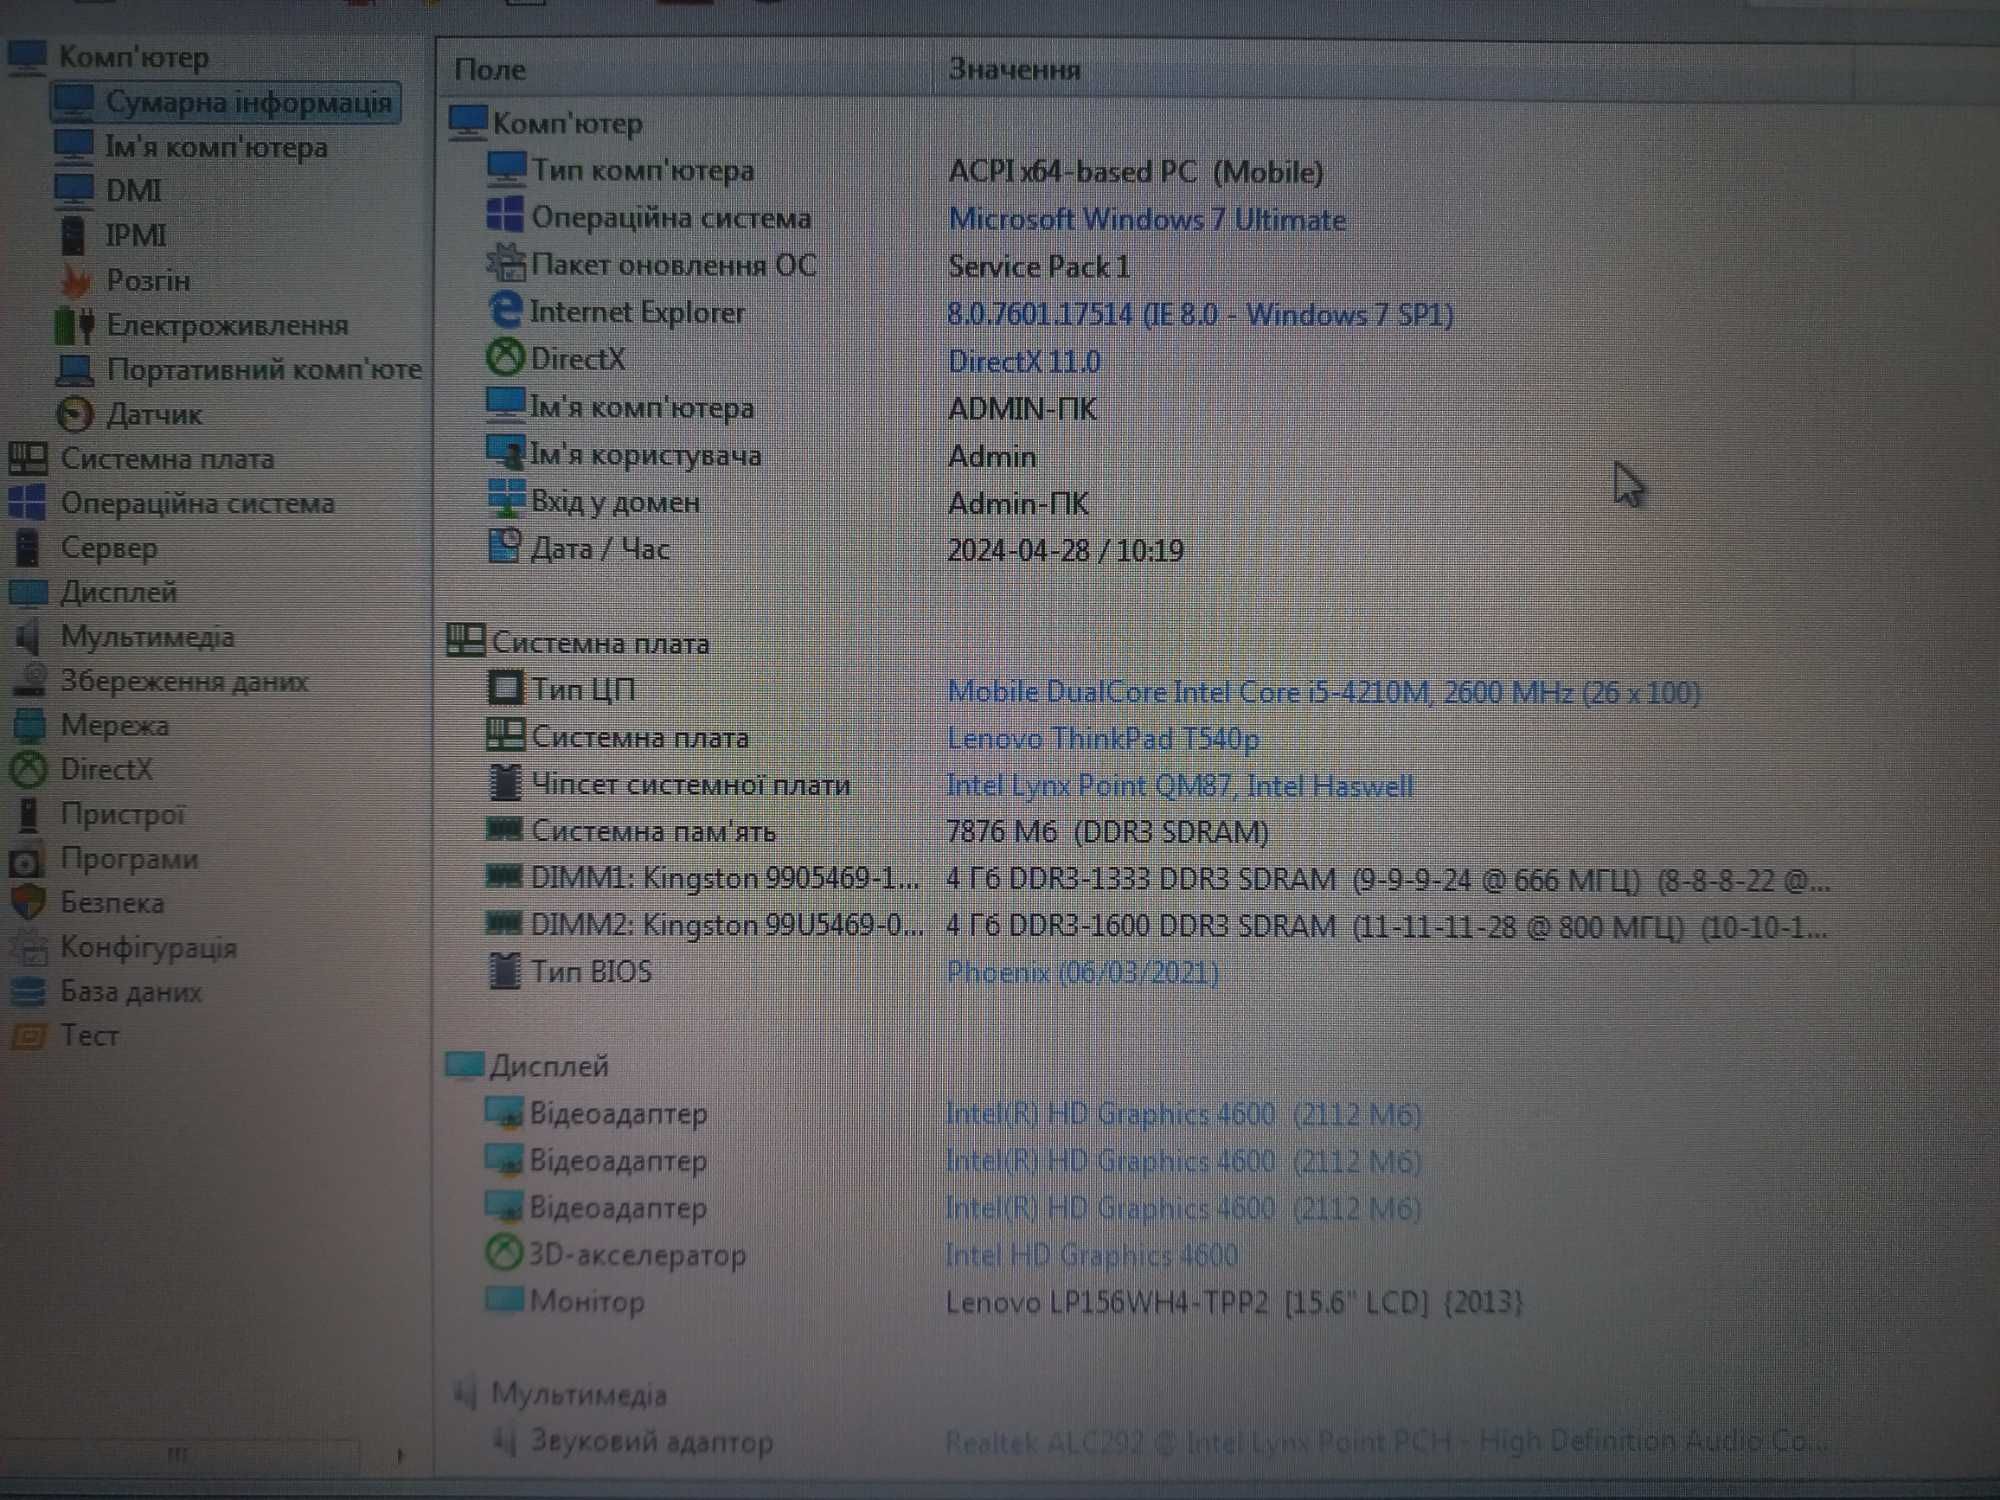Click the Конфігурація icon
The image size is (2000, 1500).
(28, 947)
